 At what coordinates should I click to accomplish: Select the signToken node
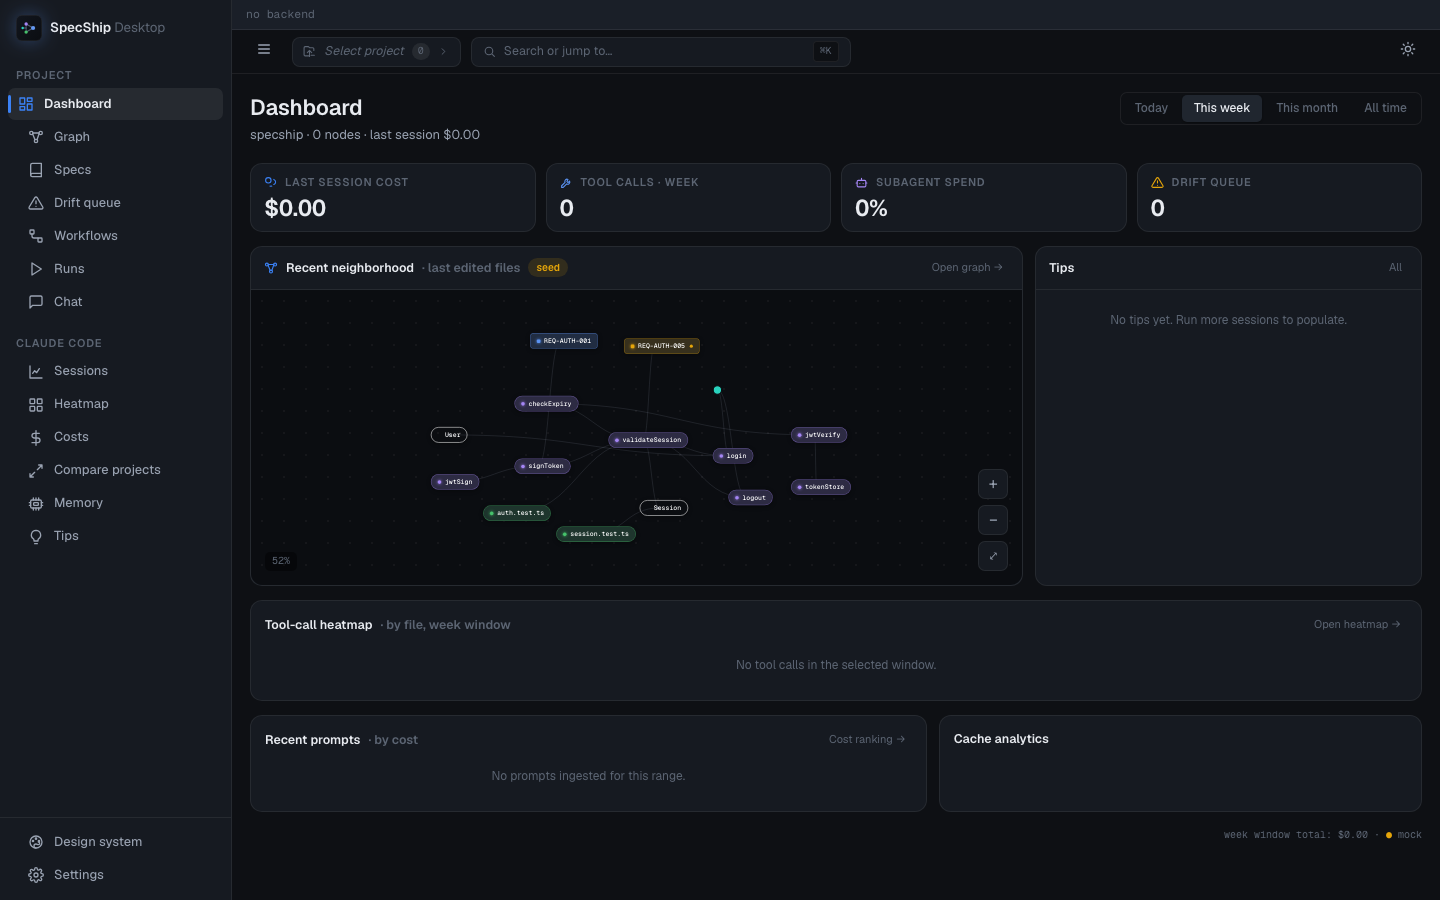click(542, 466)
